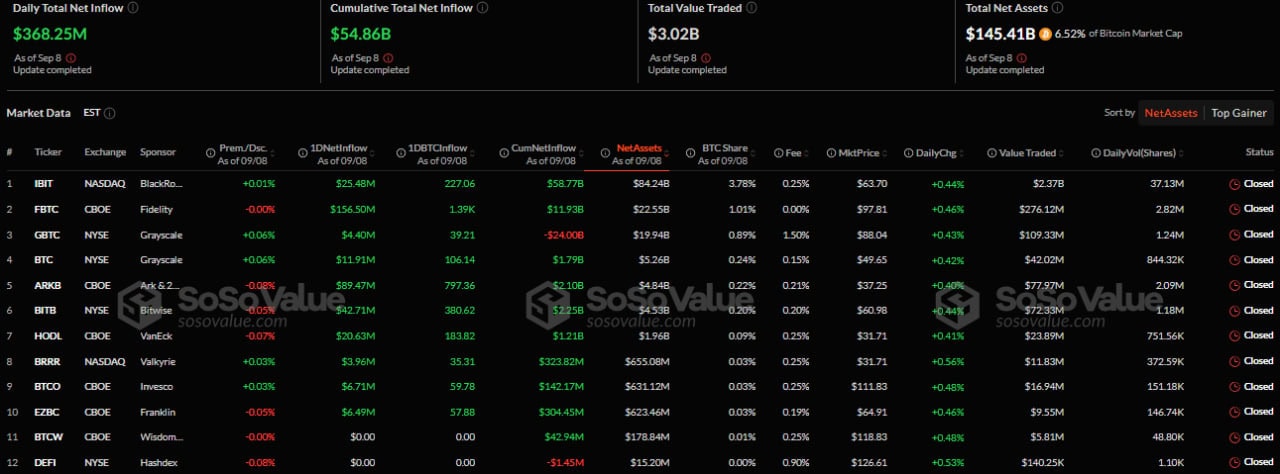Click Franklin sponsor in EZBC row
1280x474 pixels.
coord(158,411)
